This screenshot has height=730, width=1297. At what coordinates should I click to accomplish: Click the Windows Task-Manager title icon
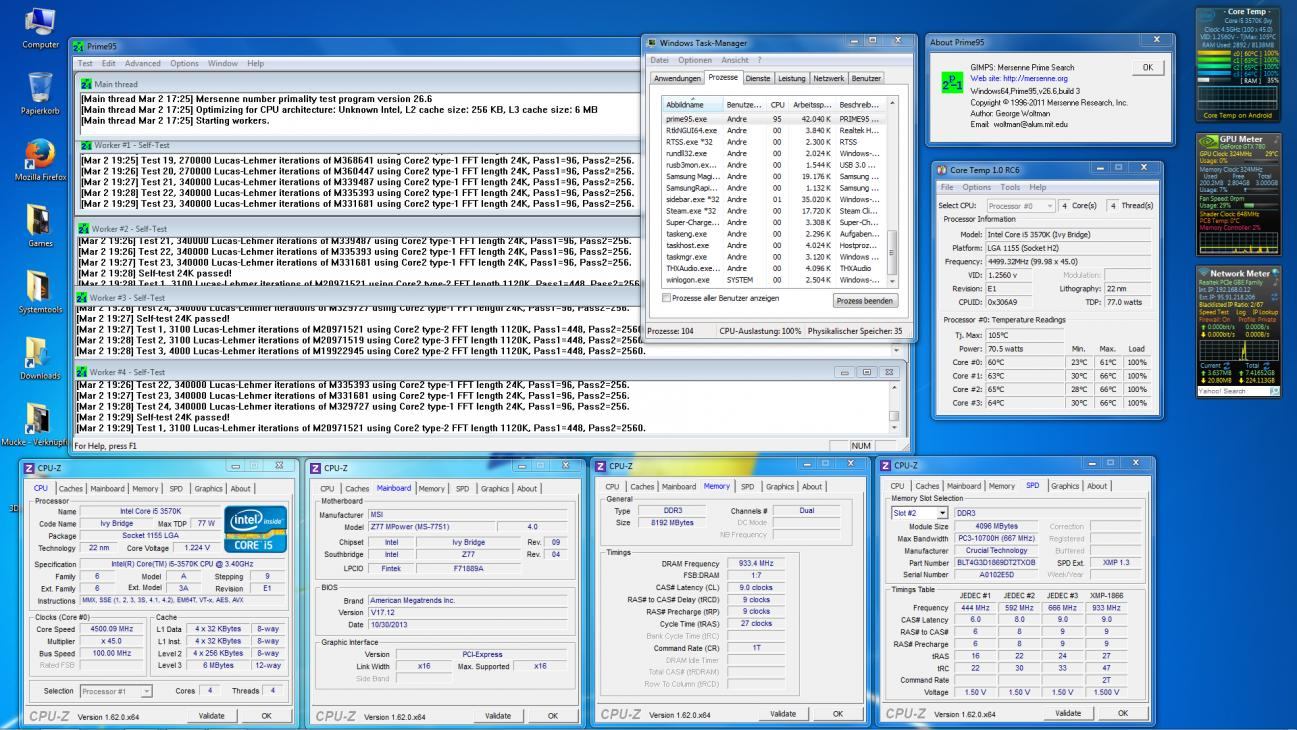pyautogui.click(x=652, y=43)
